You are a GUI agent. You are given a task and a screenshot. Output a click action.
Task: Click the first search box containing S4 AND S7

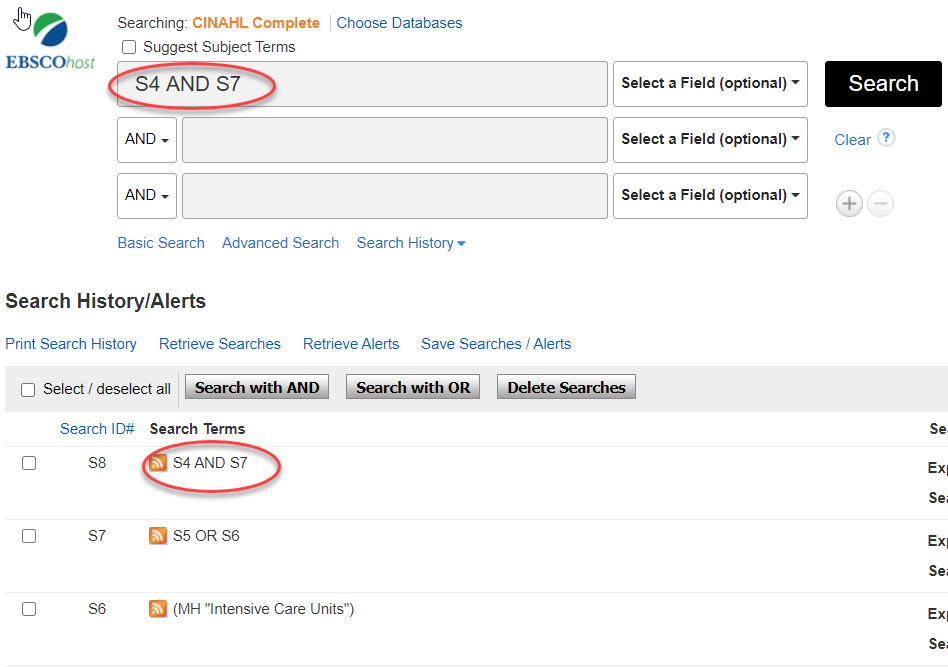(360, 84)
